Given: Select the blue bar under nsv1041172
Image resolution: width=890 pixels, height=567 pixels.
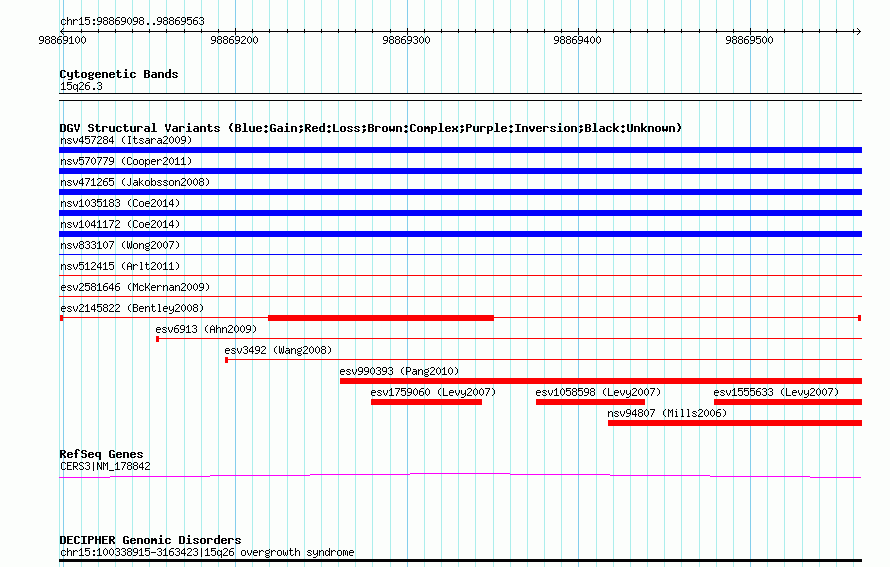Looking at the screenshot, I should tap(460, 234).
